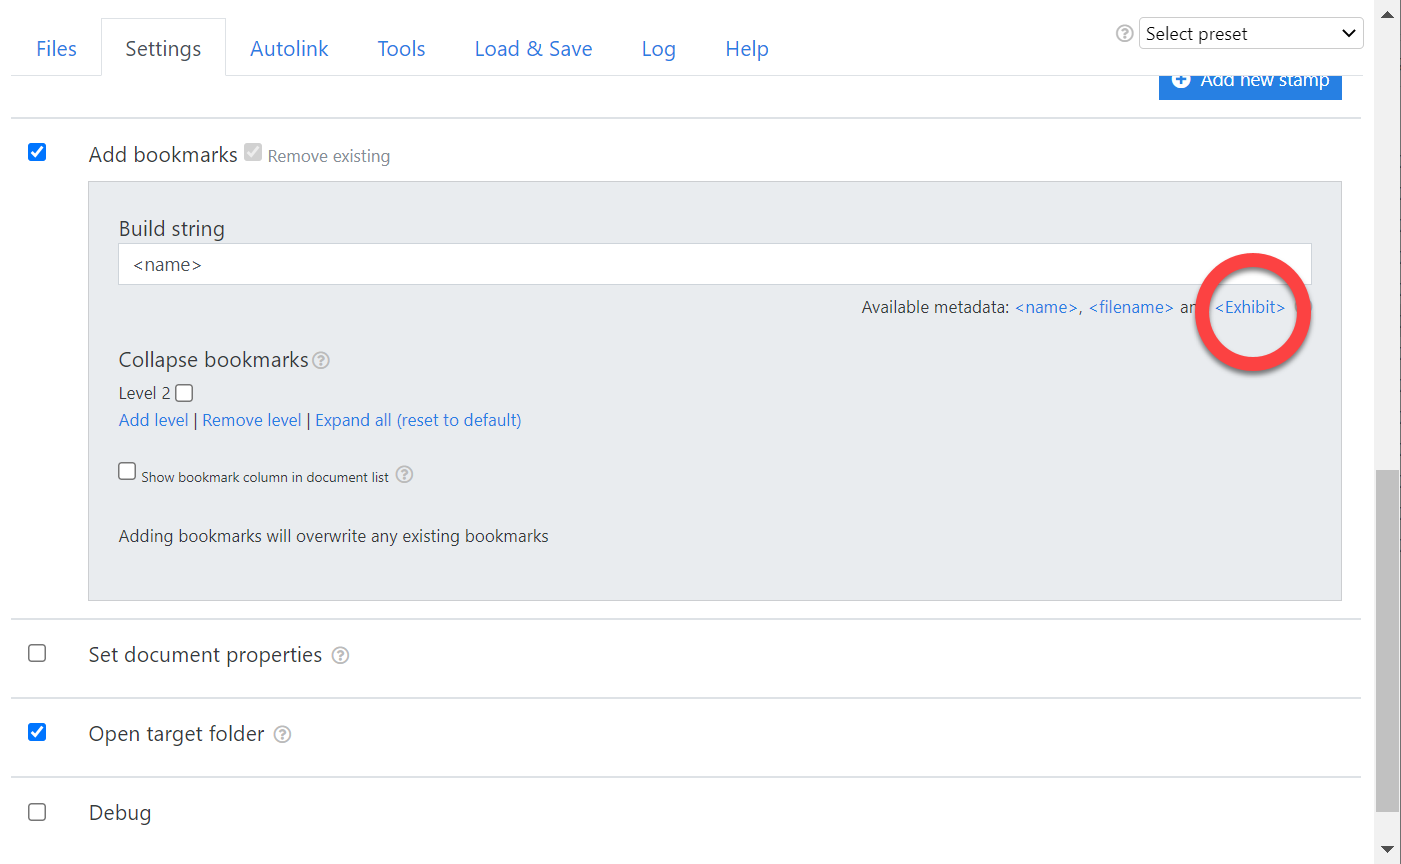Click Expand all to reset bookmarks
Screen dimensions: 1401x864
coord(418,420)
